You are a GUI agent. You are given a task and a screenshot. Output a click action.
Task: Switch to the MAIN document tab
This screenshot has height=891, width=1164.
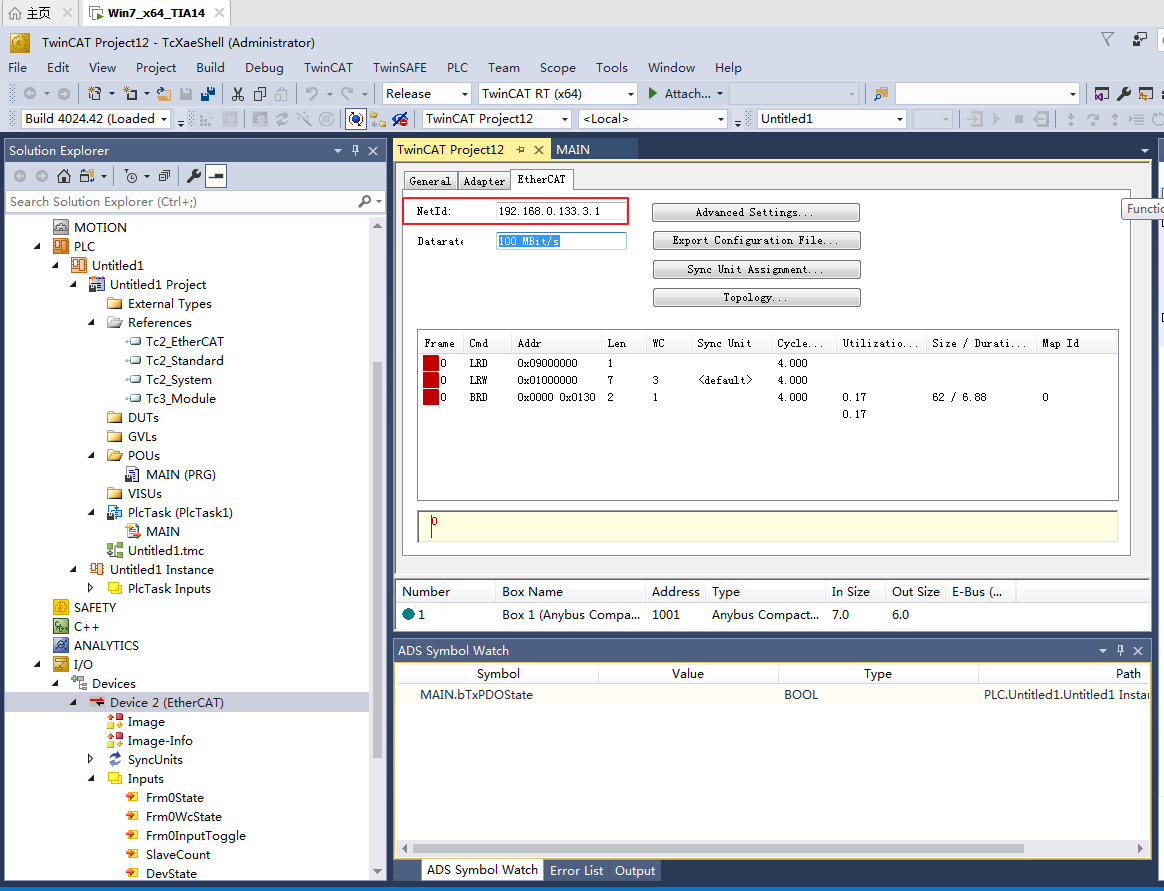tap(573, 150)
